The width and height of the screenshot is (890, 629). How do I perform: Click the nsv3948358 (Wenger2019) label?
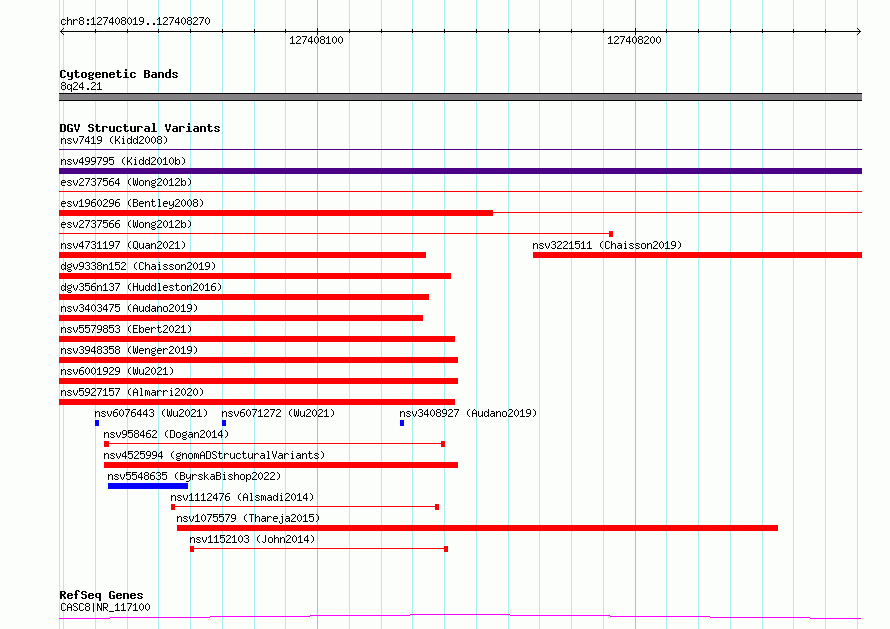[129, 350]
